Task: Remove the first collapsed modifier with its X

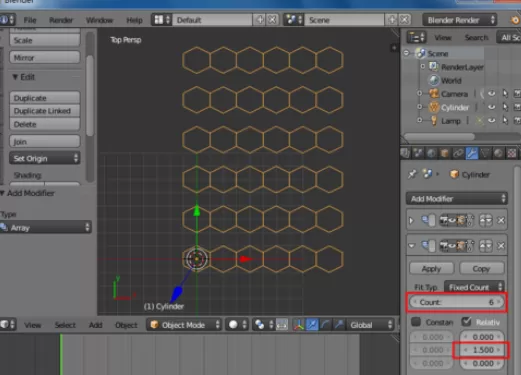Action: pyautogui.click(x=501, y=220)
